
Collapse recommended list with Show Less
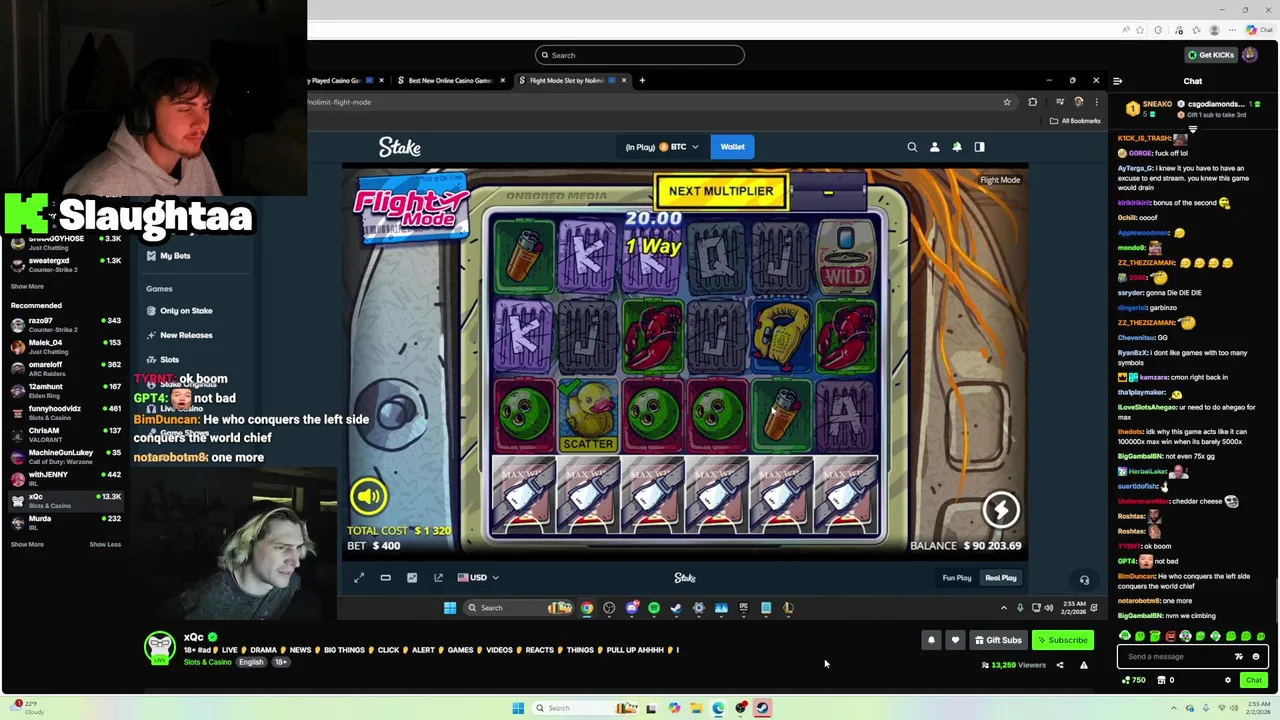pyautogui.click(x=105, y=545)
